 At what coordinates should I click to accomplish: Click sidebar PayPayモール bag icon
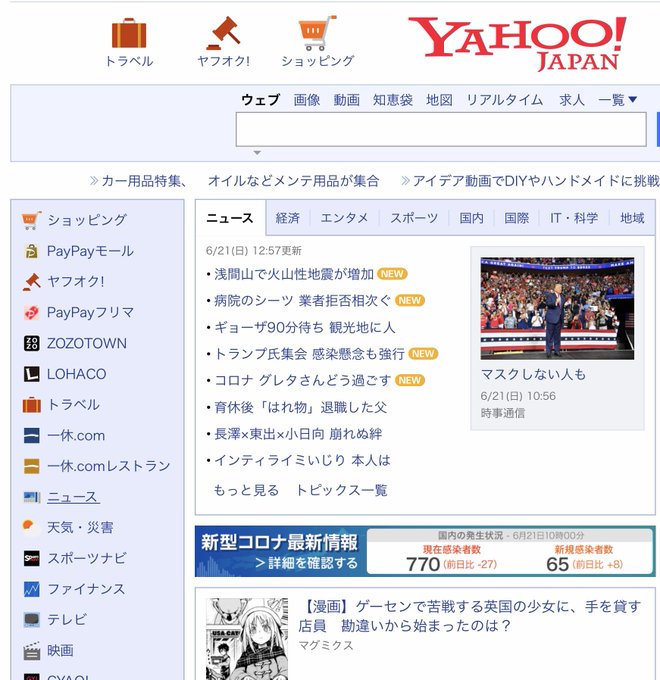tap(32, 251)
